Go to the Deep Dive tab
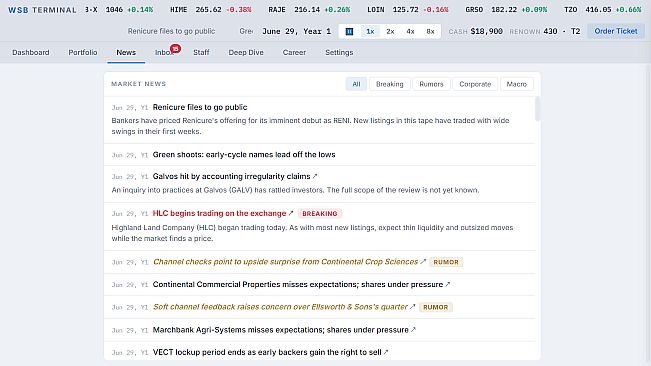 (246, 52)
